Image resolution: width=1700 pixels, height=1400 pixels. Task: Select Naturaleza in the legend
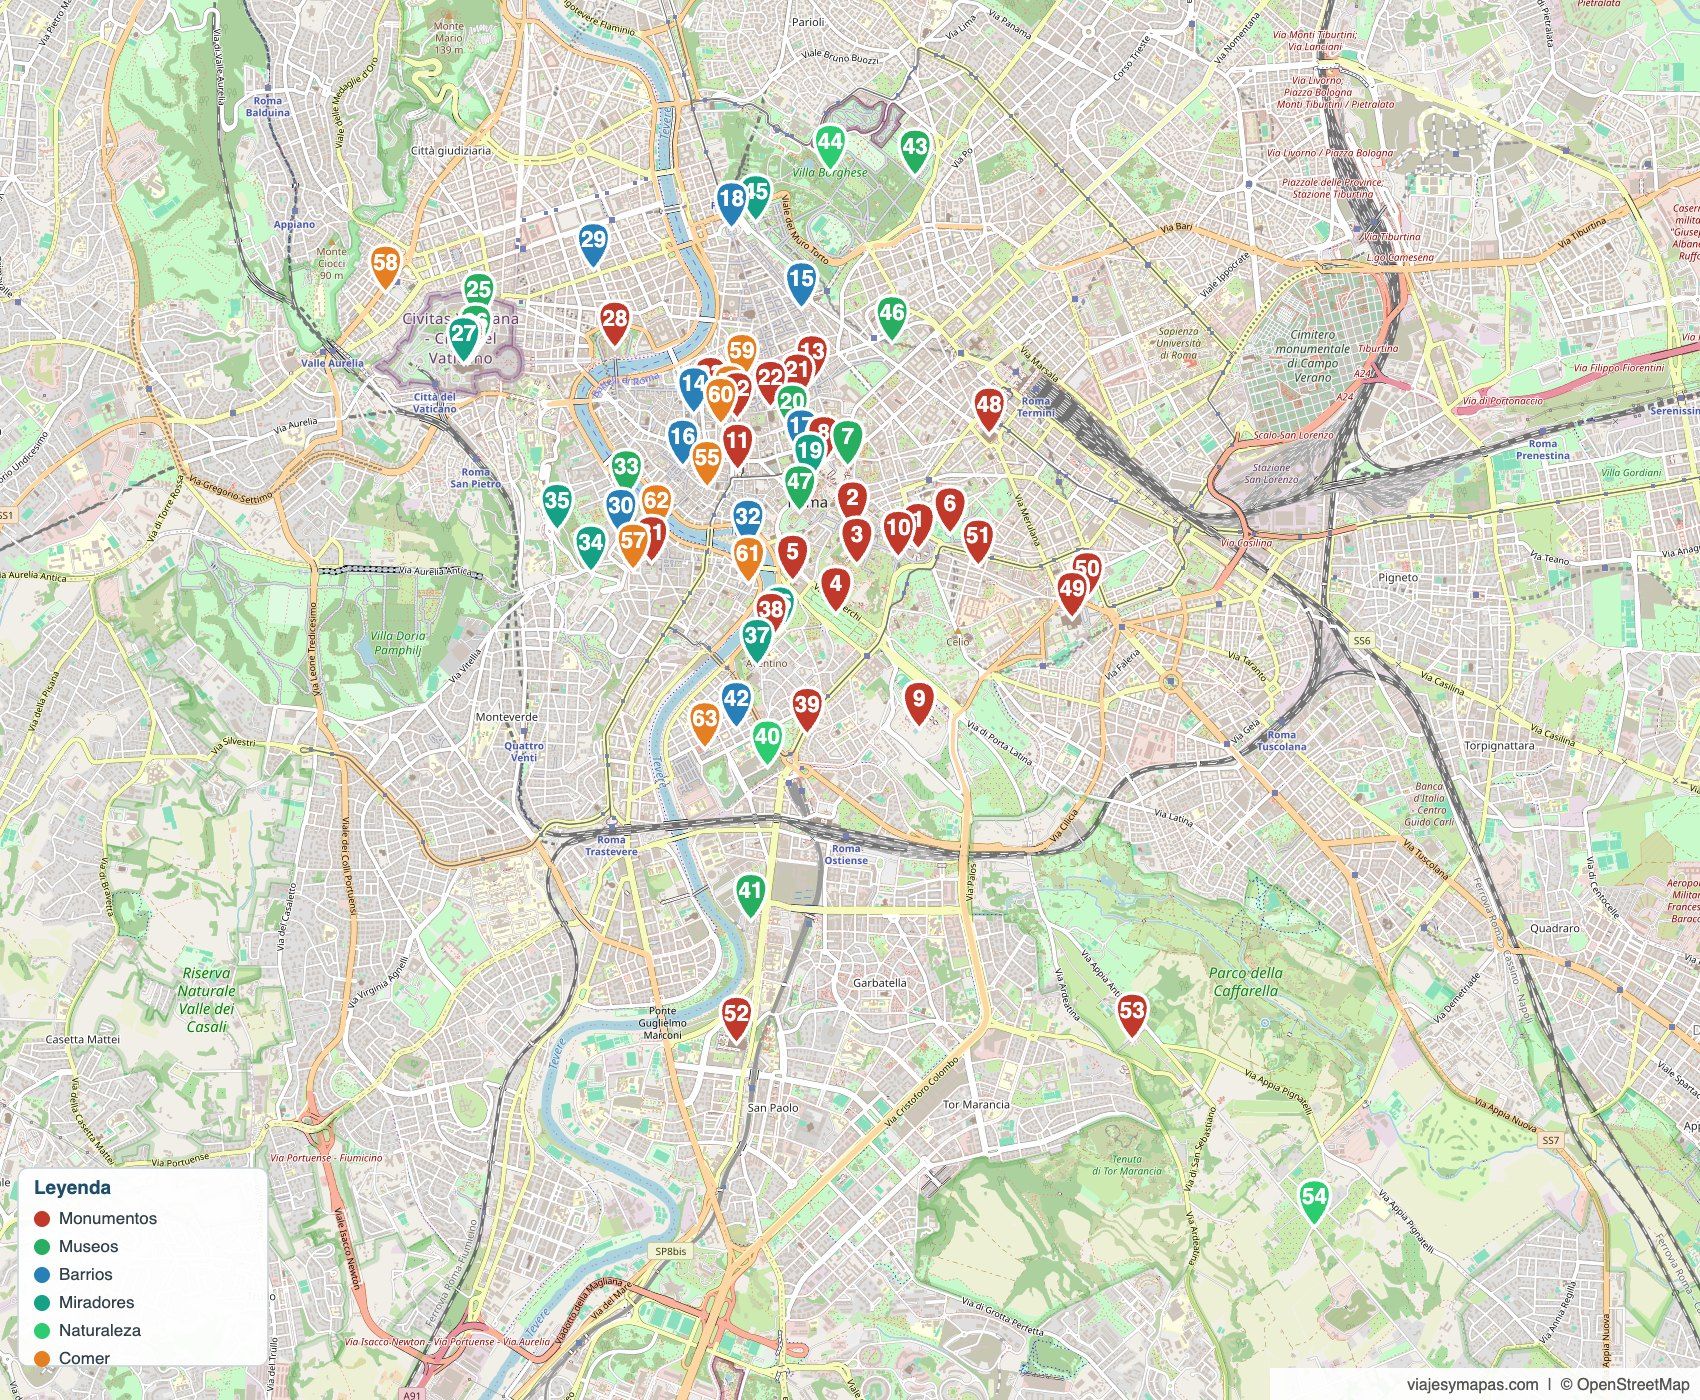coord(100,1331)
